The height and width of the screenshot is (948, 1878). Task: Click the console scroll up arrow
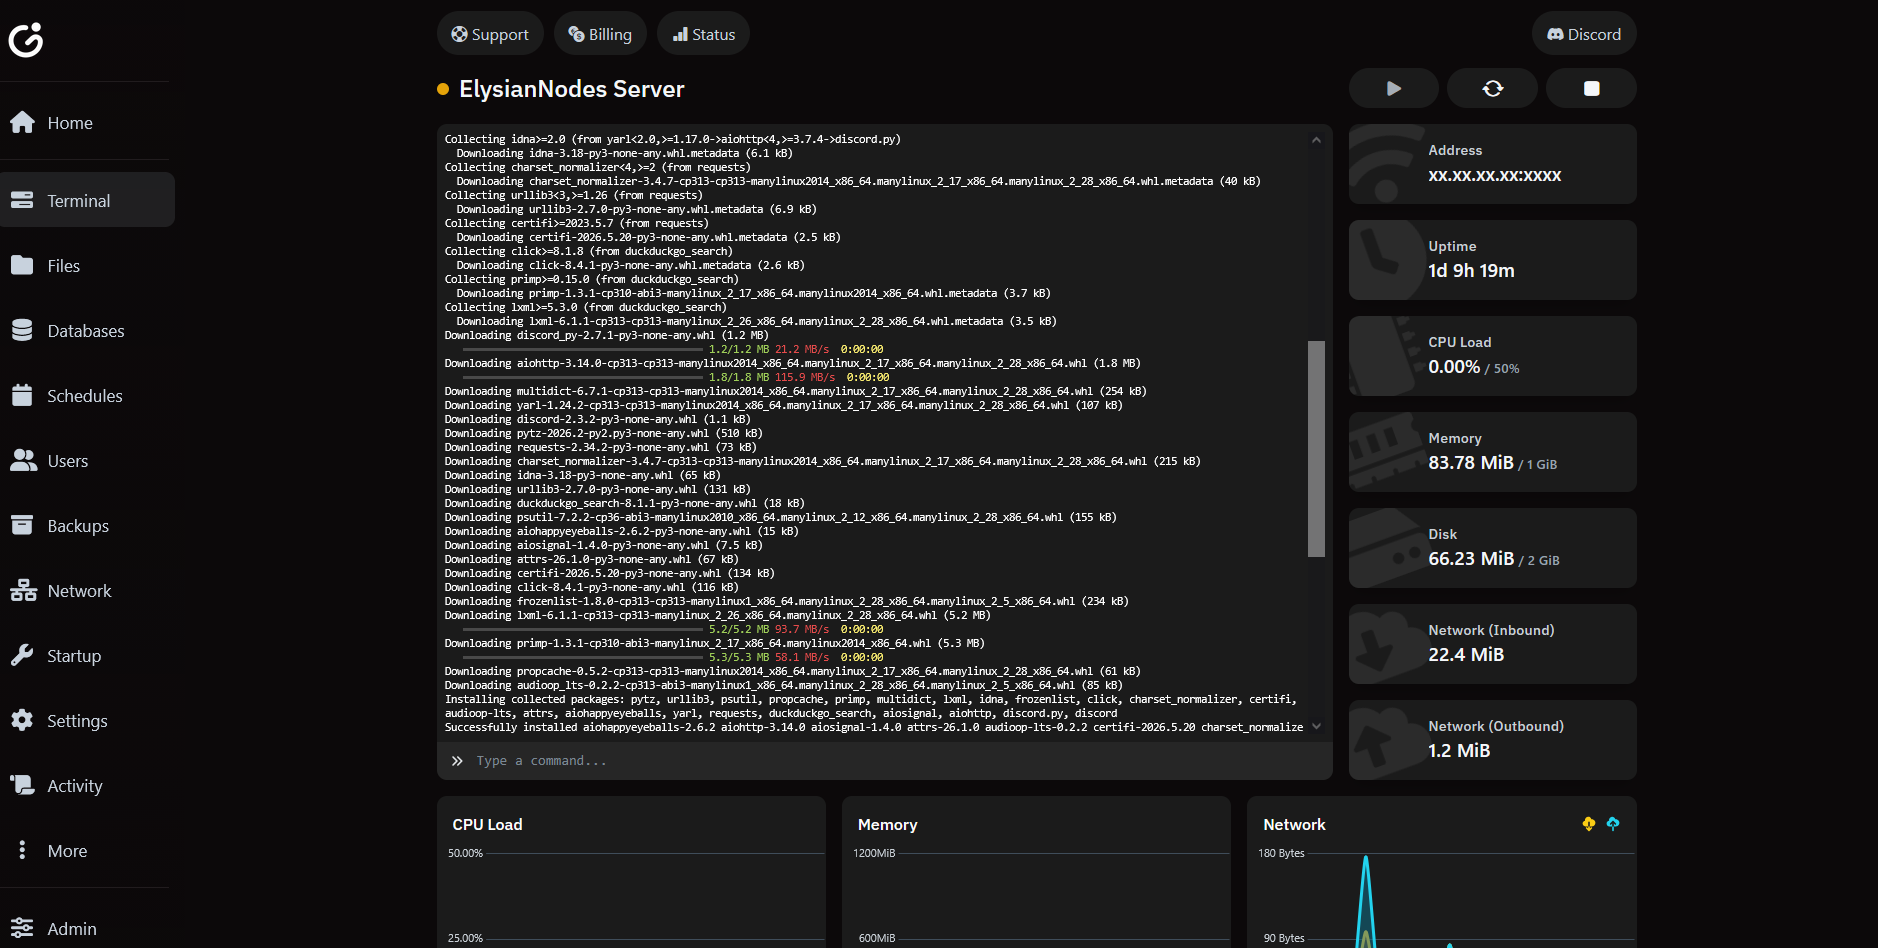(x=1316, y=140)
